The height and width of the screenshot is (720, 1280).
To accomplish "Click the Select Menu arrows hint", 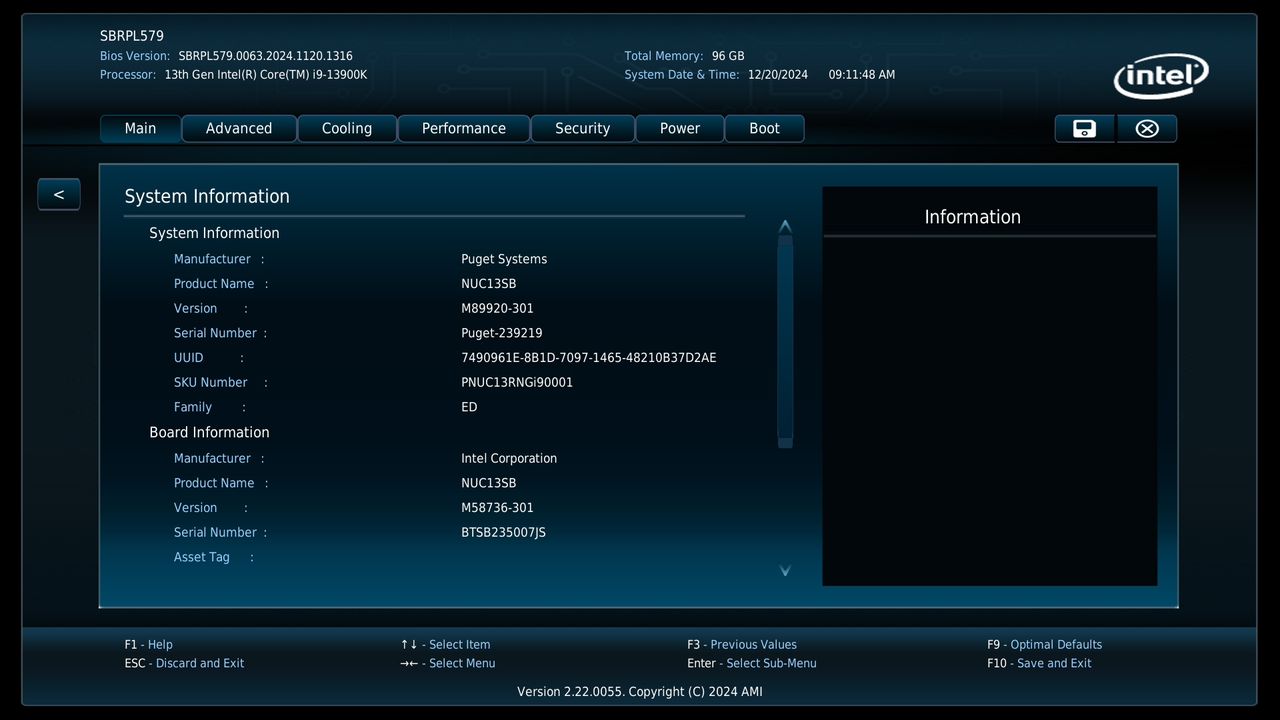I will 448,664.
